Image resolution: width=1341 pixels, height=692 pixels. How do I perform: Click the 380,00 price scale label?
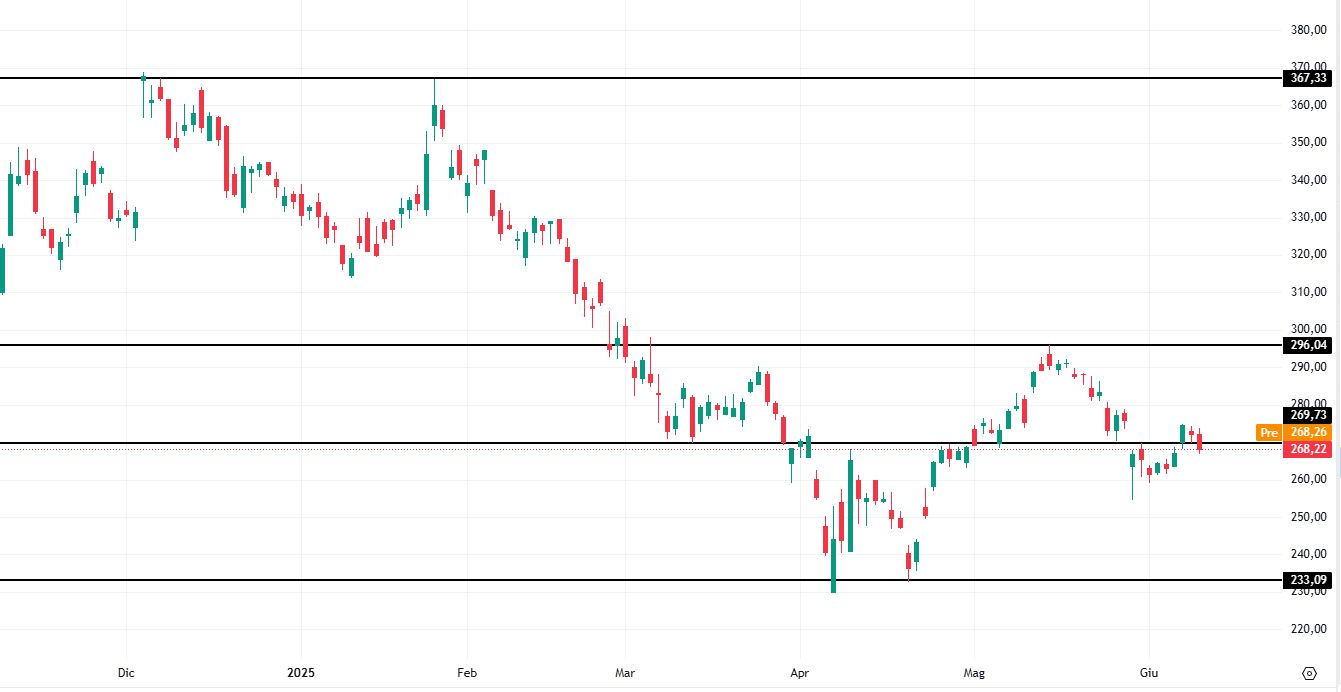coord(1308,30)
